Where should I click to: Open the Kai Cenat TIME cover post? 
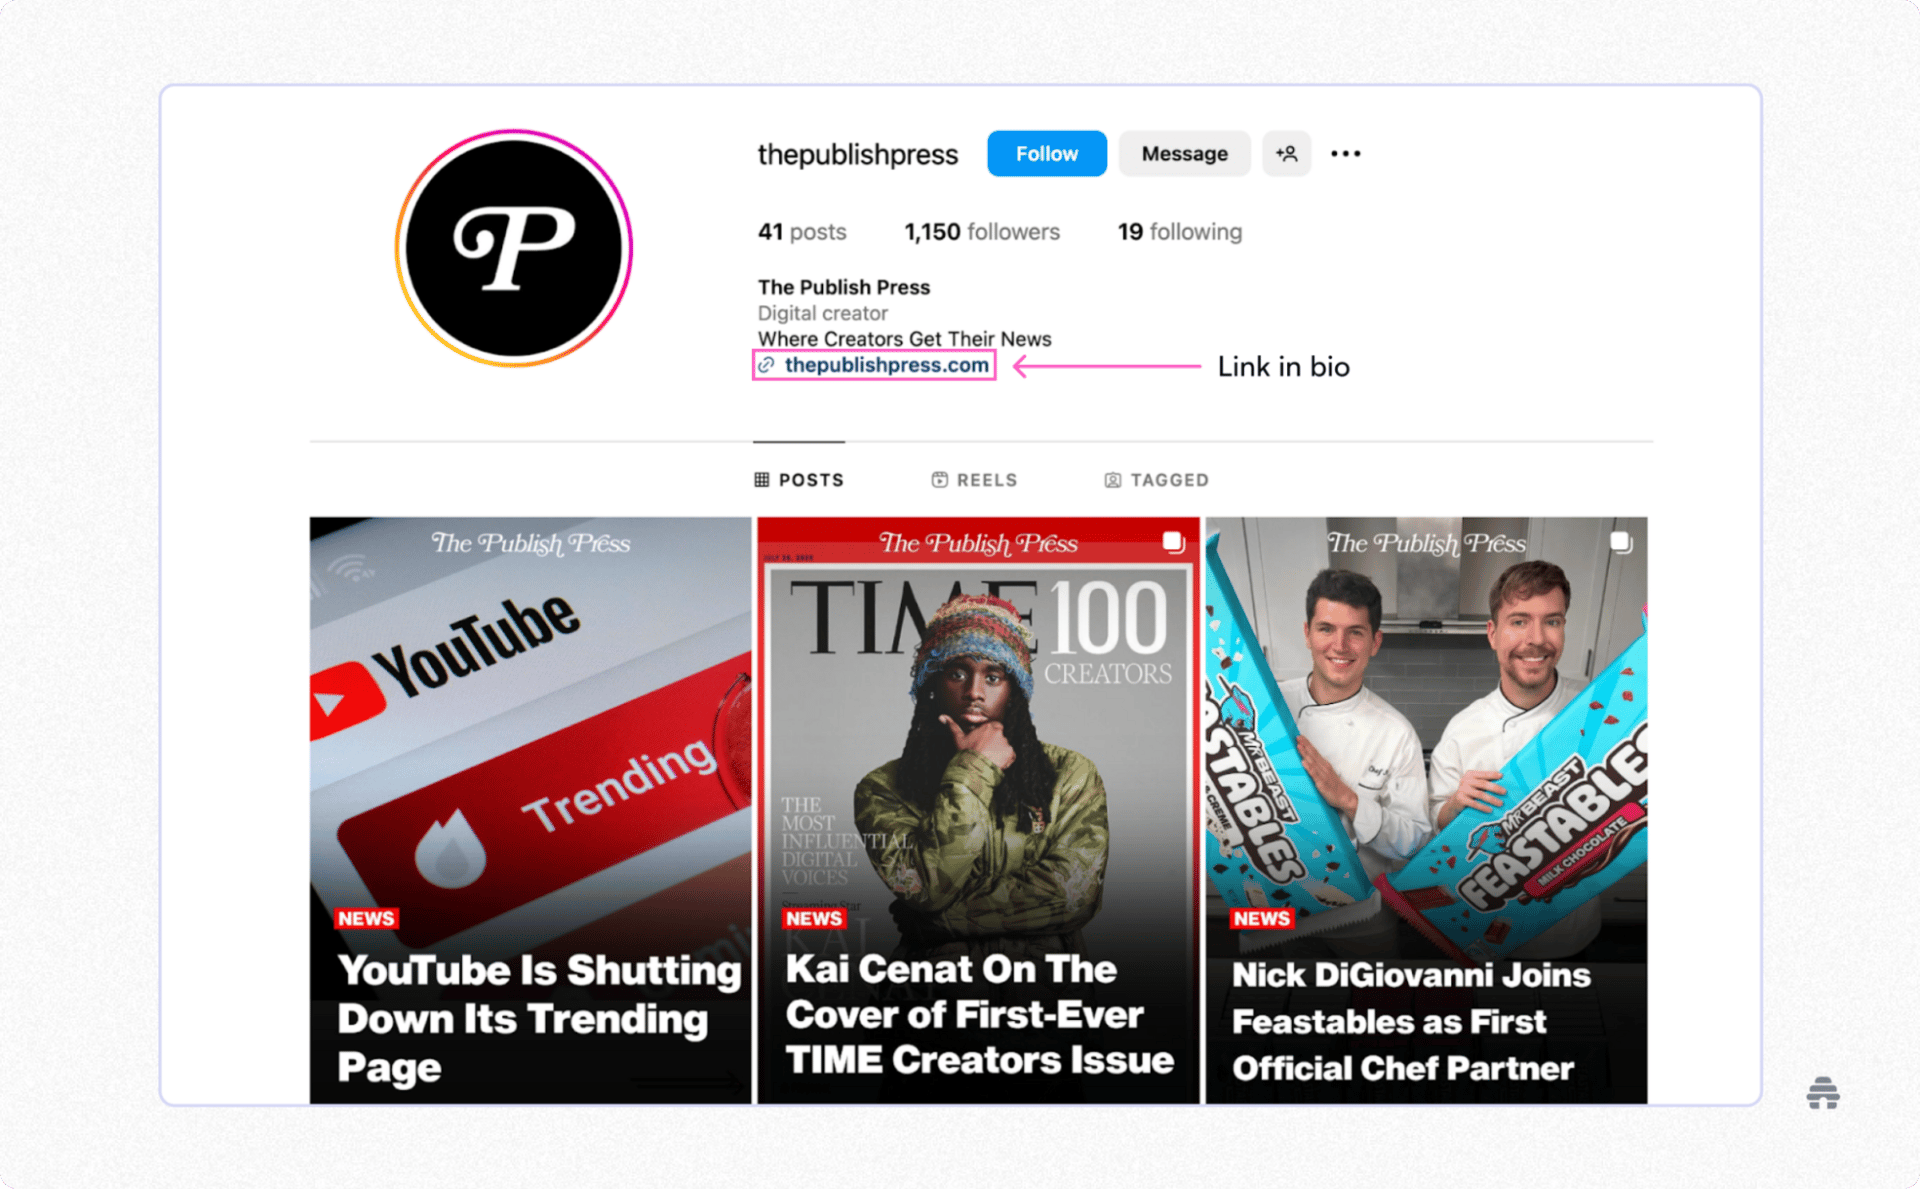click(x=978, y=810)
